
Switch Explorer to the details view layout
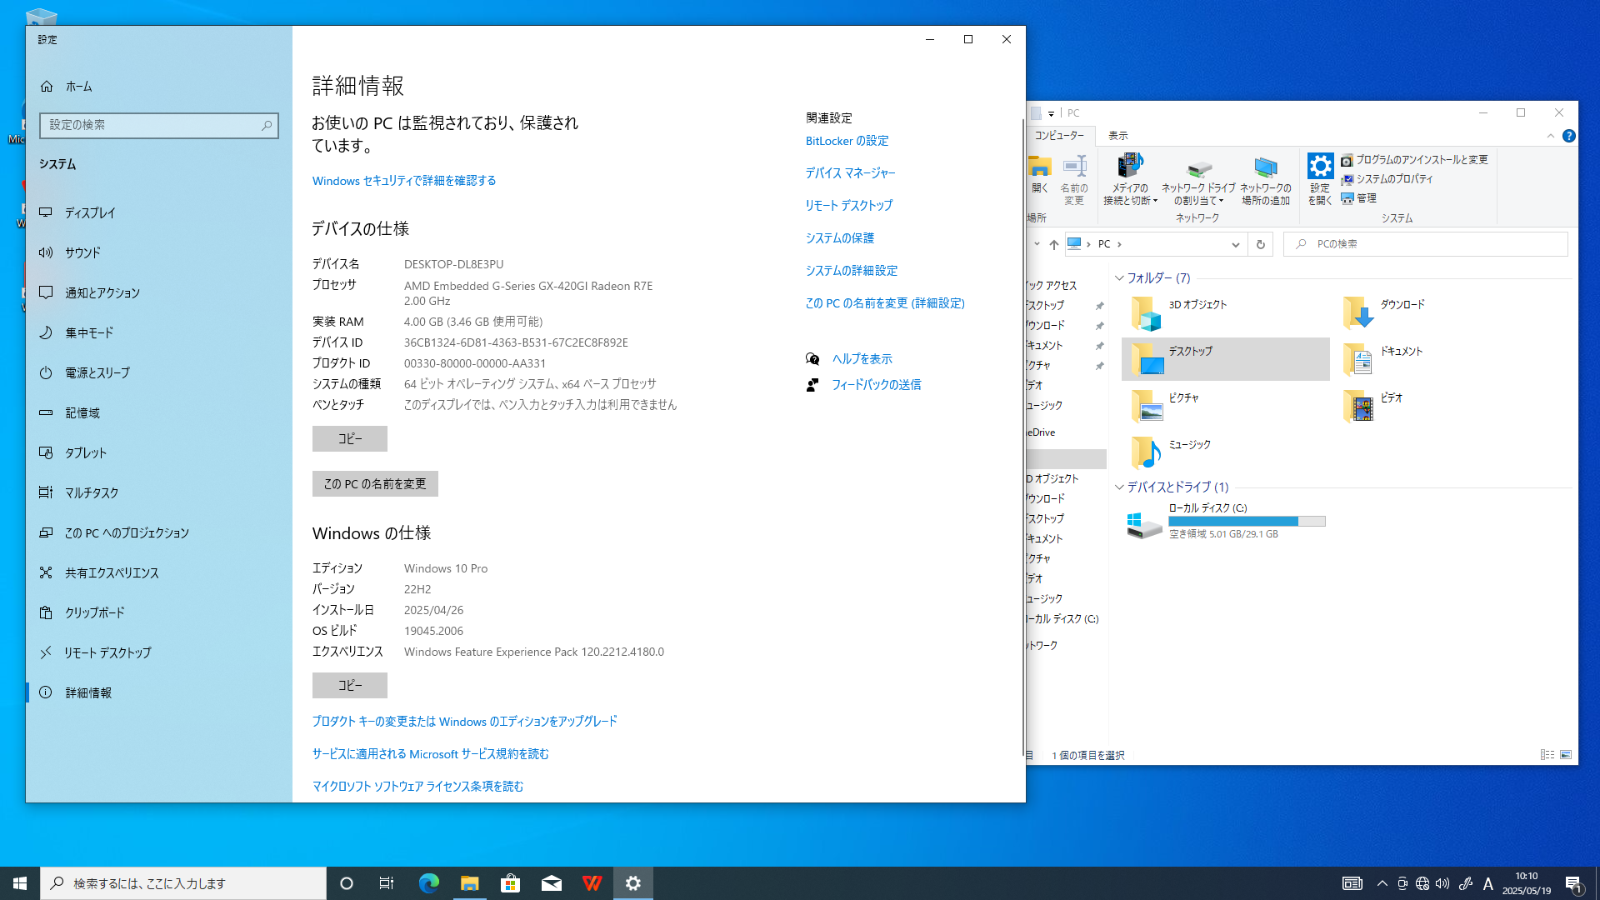point(1547,755)
